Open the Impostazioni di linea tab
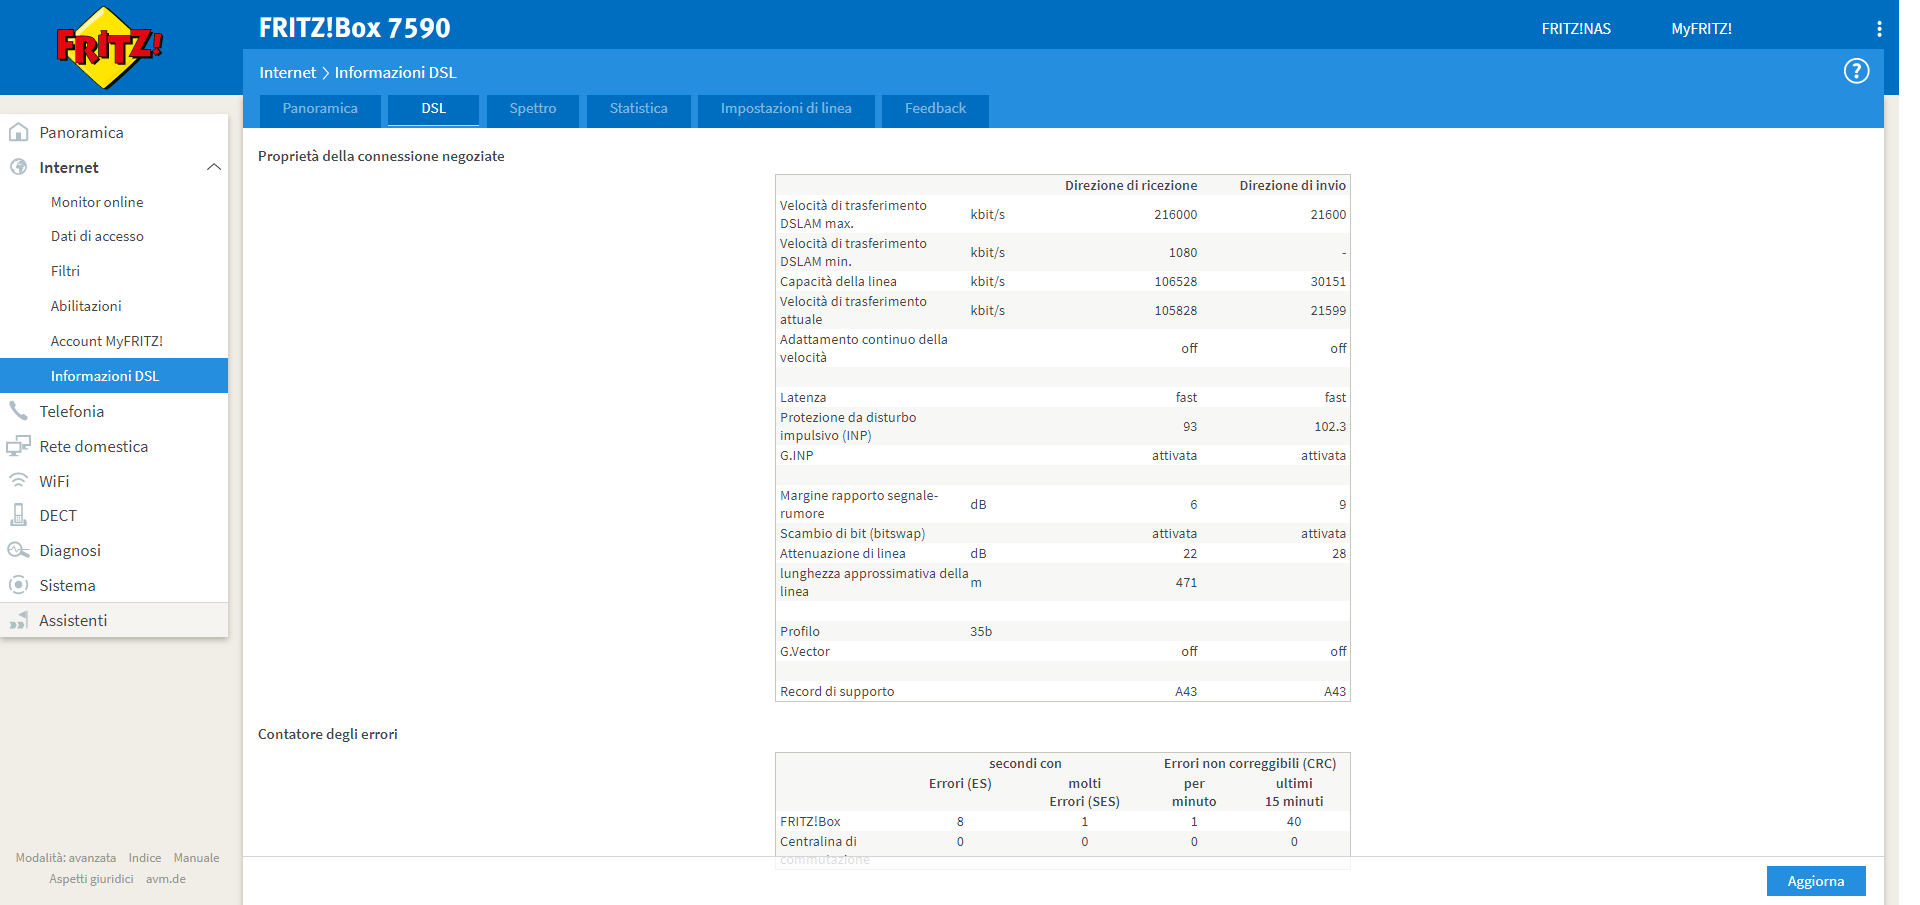 786,109
